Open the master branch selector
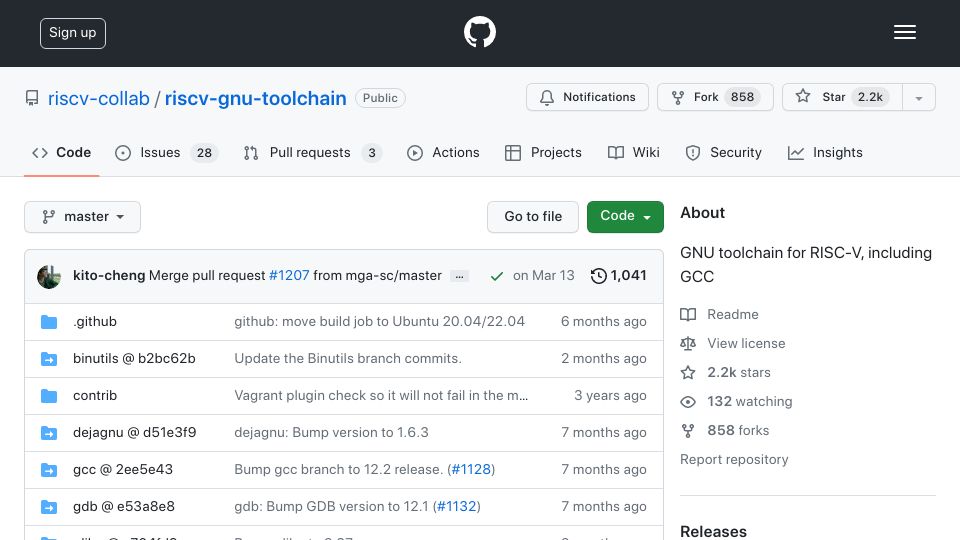This screenshot has width=960, height=540. 83,217
